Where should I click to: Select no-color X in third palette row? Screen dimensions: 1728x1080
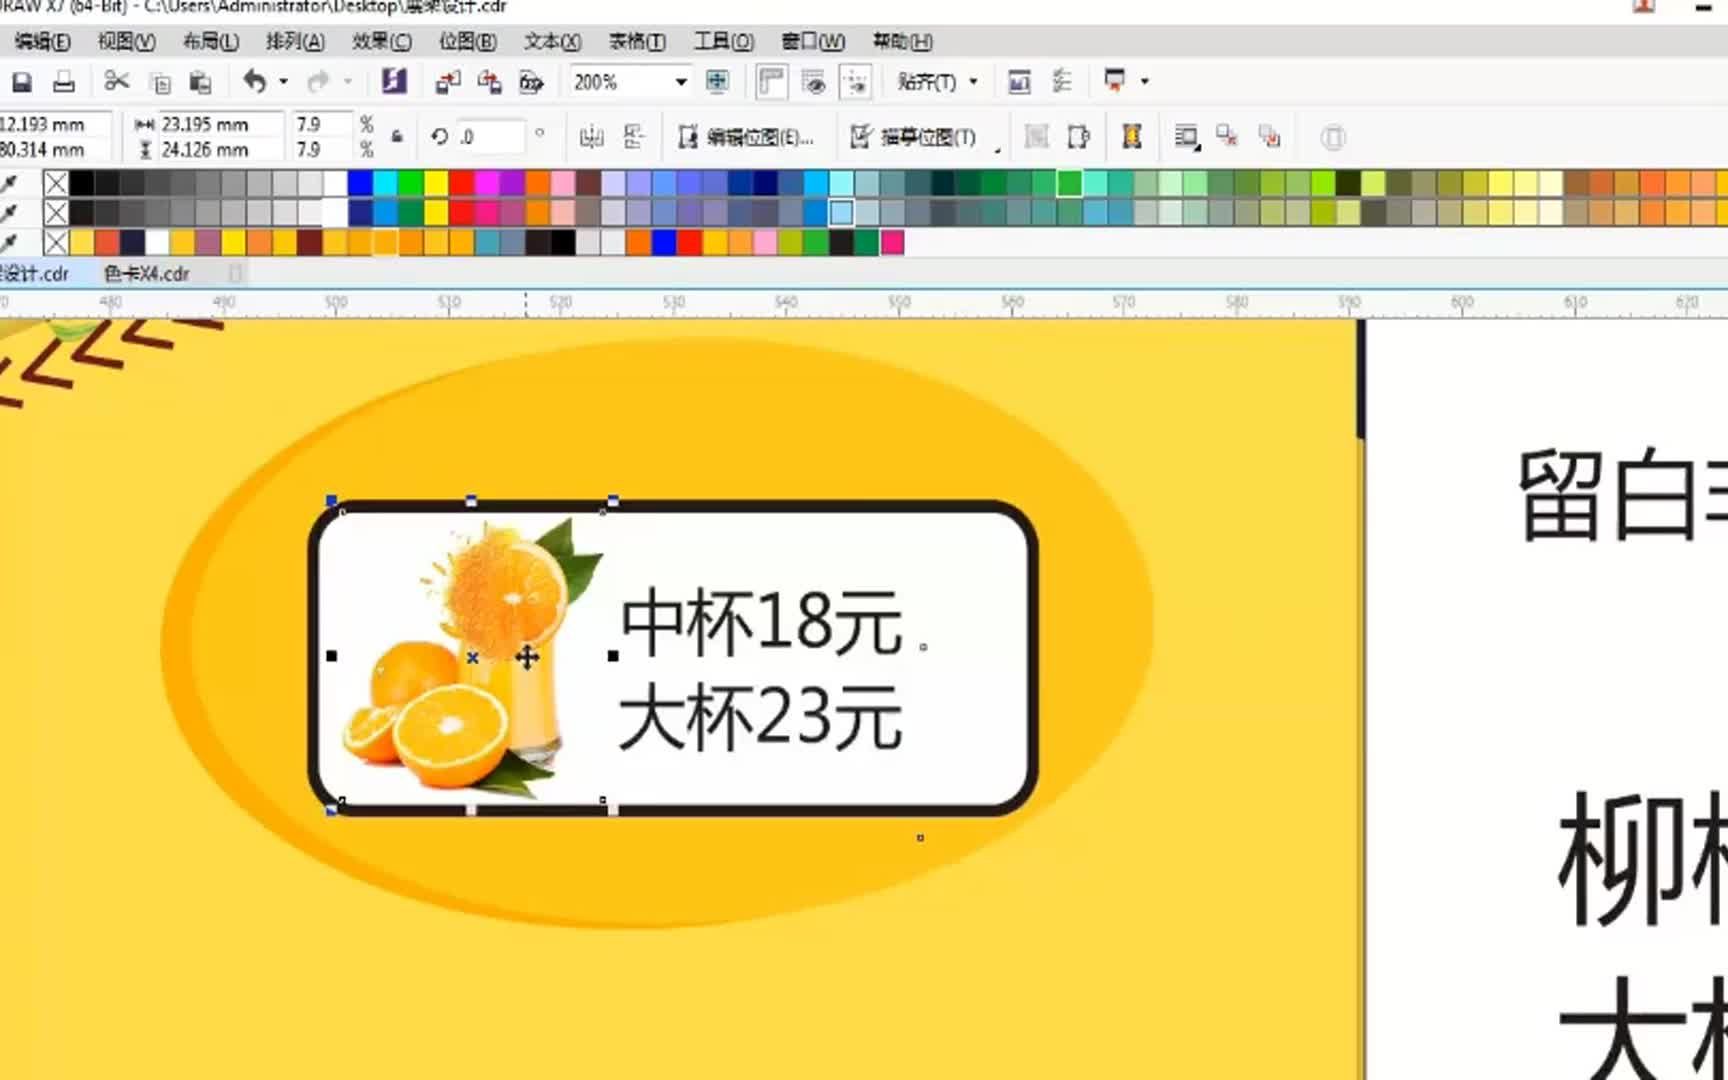click(56, 242)
